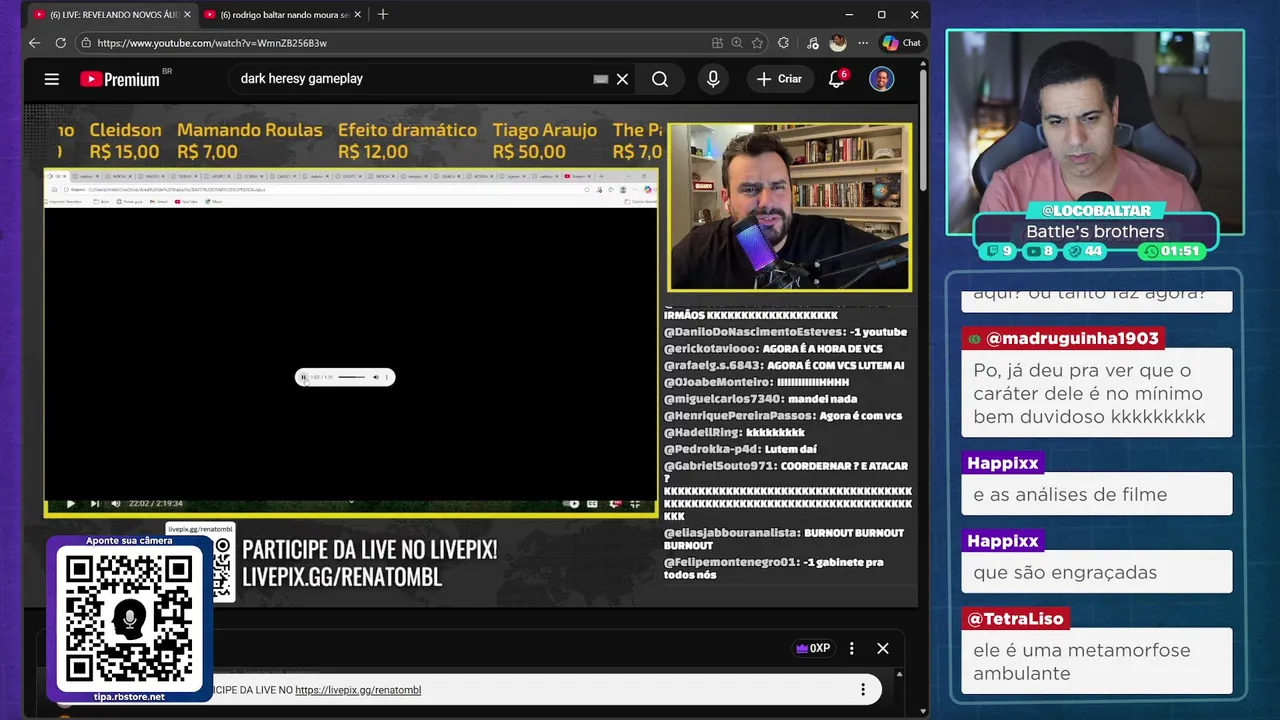Start voice search with the microphone
1280x720 pixels.
click(713, 79)
